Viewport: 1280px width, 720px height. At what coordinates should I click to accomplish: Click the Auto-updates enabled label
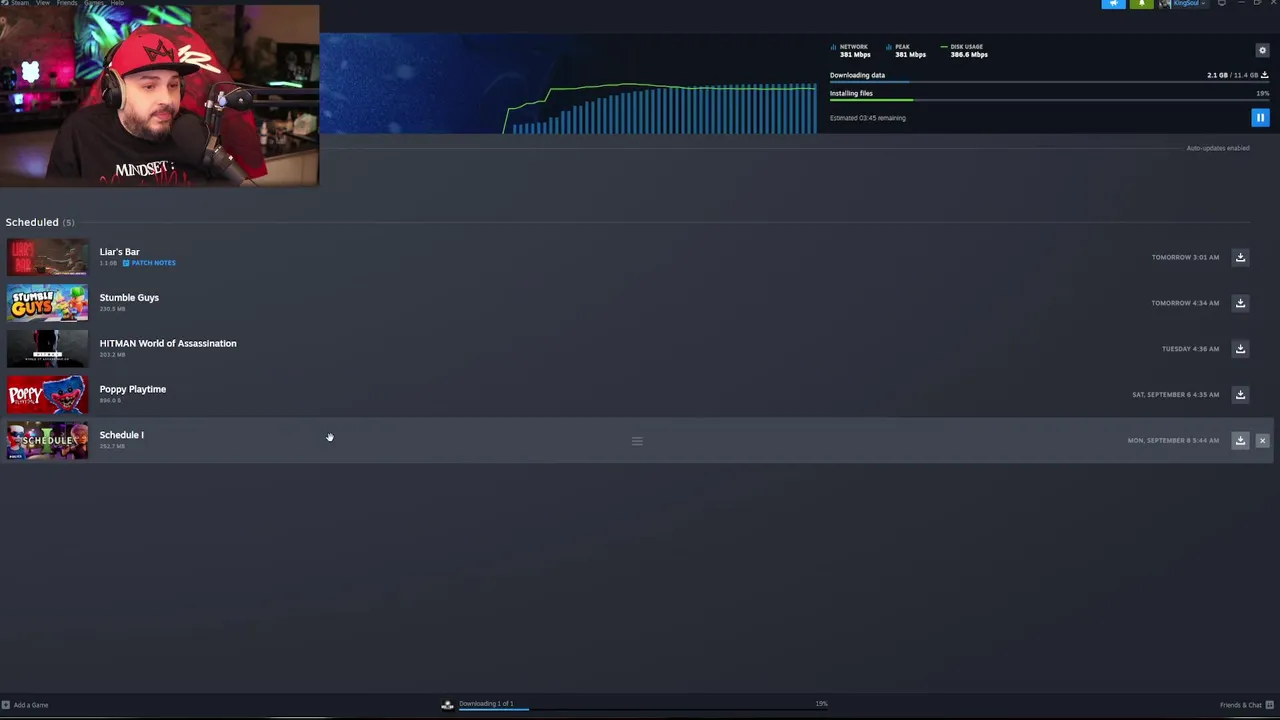pyautogui.click(x=1217, y=148)
